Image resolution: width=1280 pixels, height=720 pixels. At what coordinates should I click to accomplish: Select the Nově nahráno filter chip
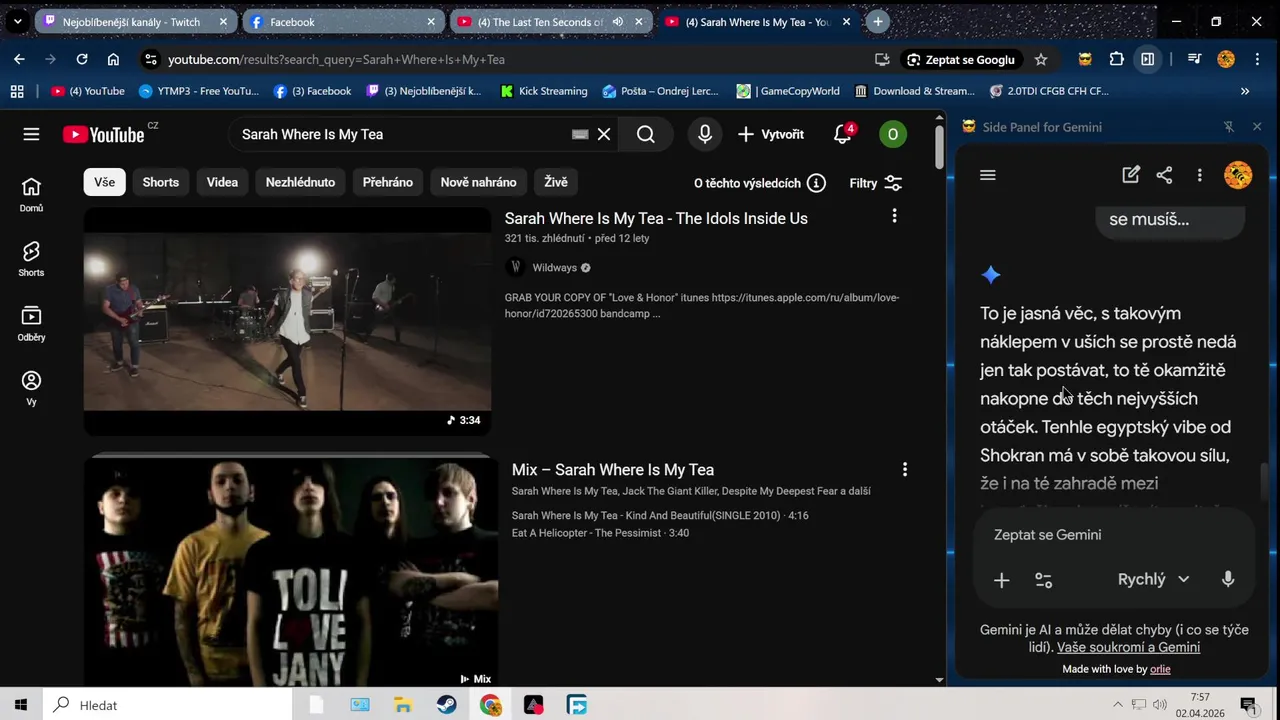(479, 182)
